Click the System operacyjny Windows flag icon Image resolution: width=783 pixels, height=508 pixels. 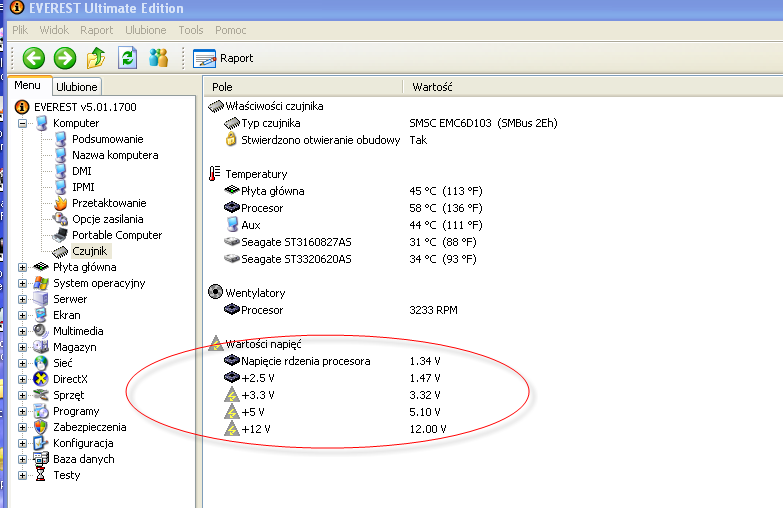pos(41,283)
